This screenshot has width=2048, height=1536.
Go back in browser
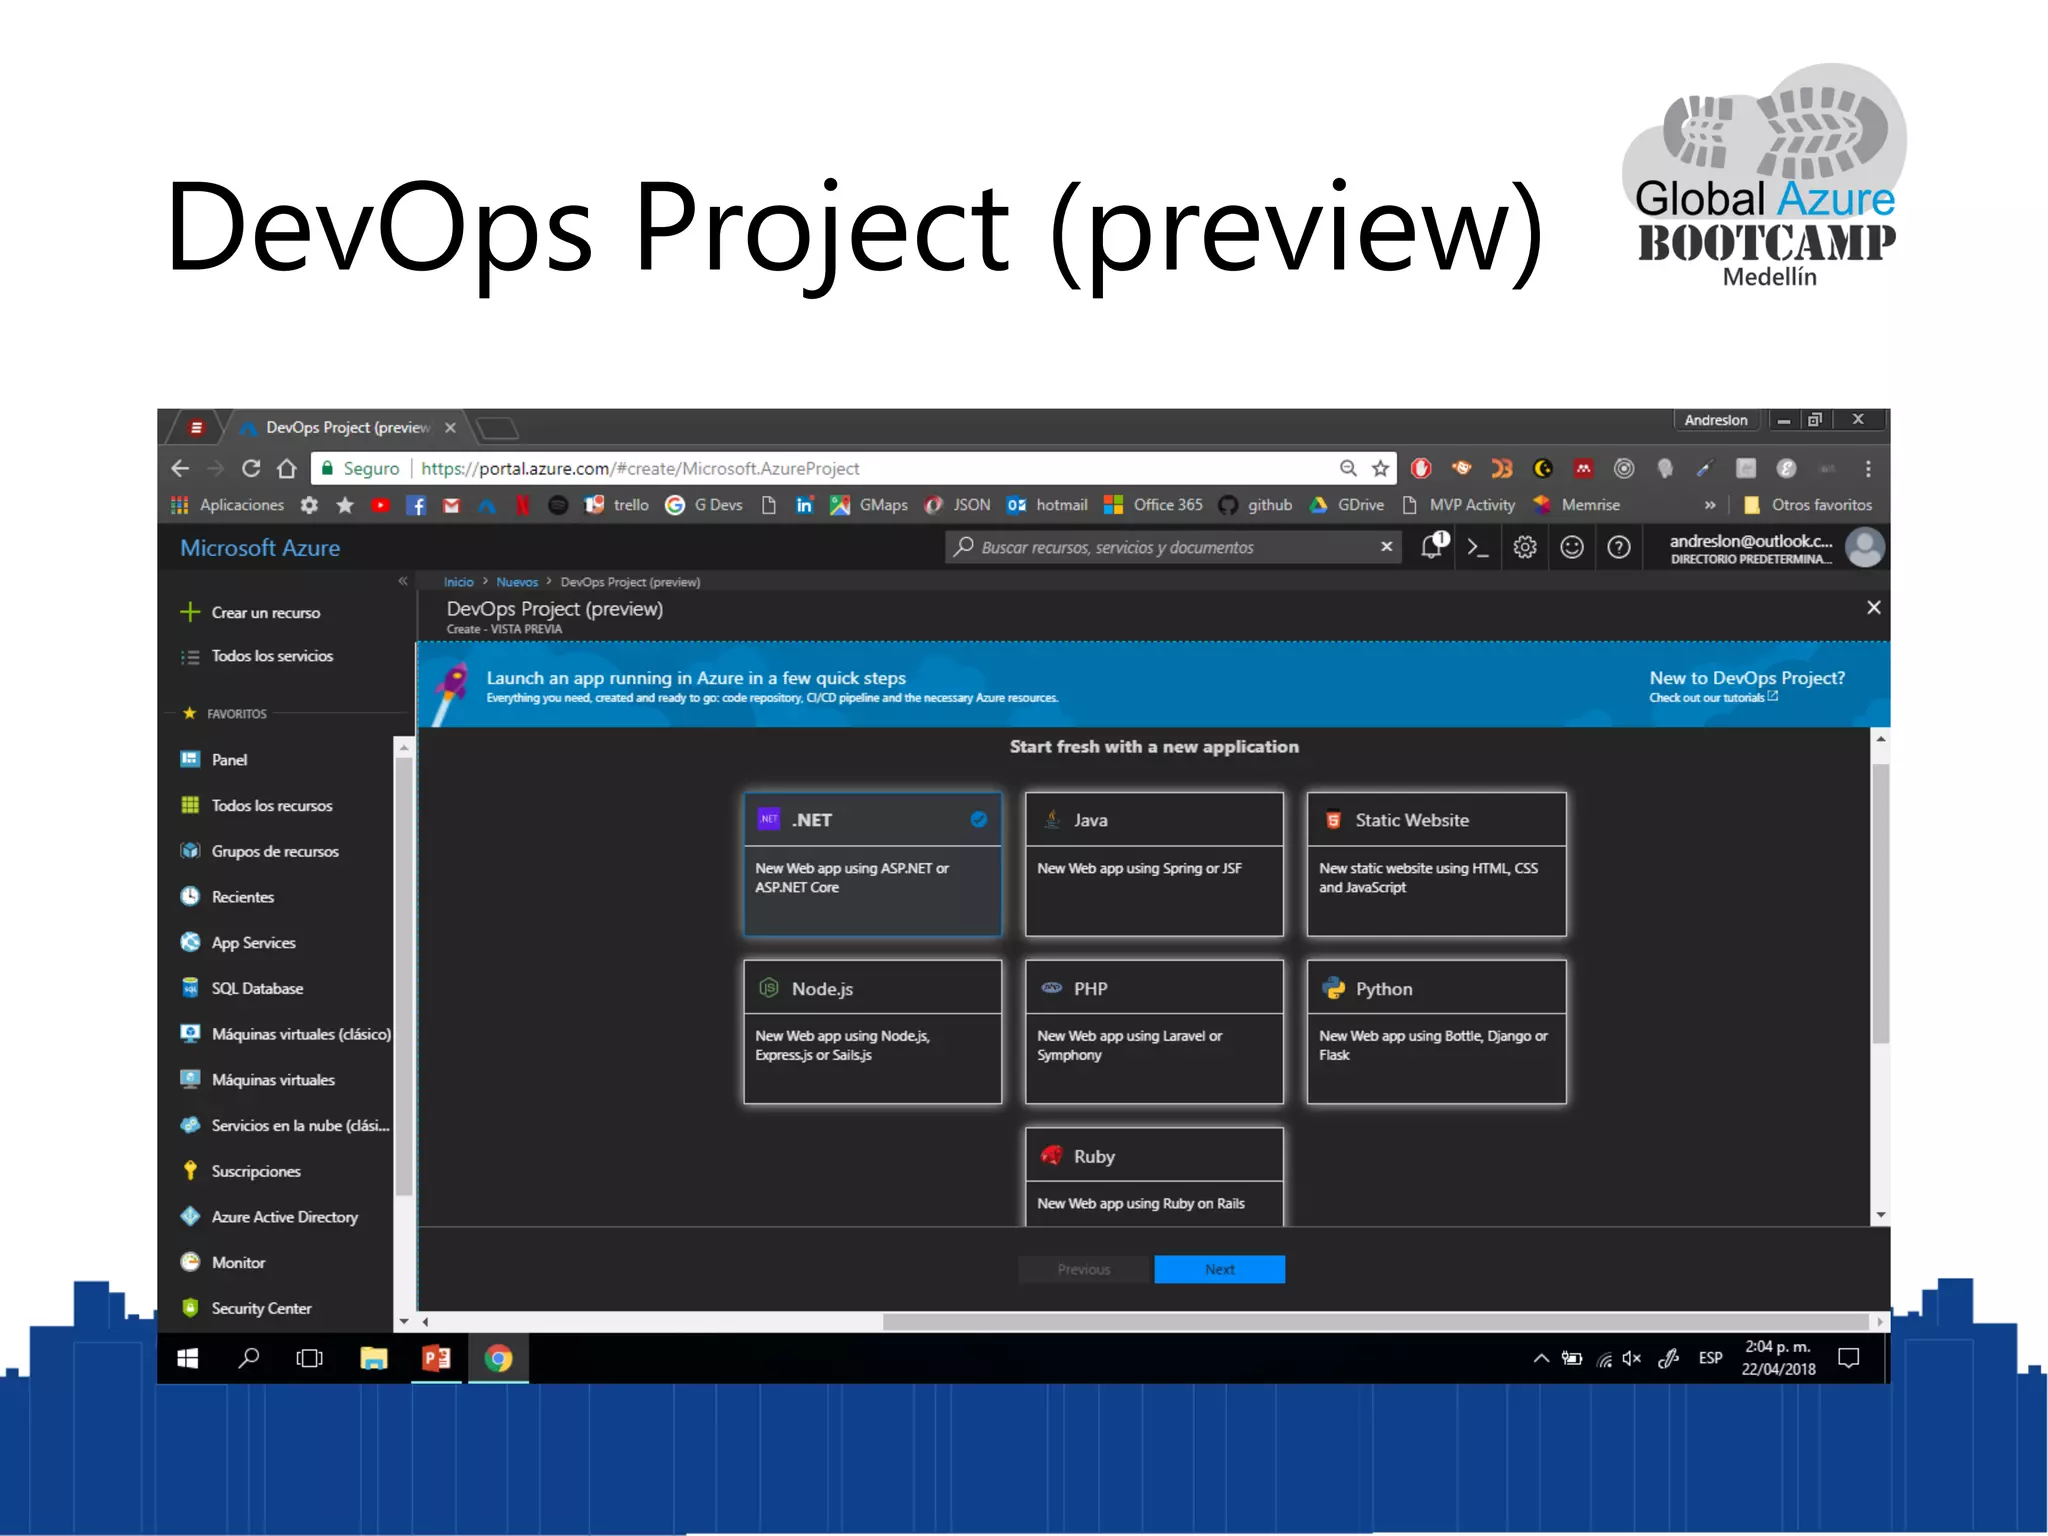[180, 468]
